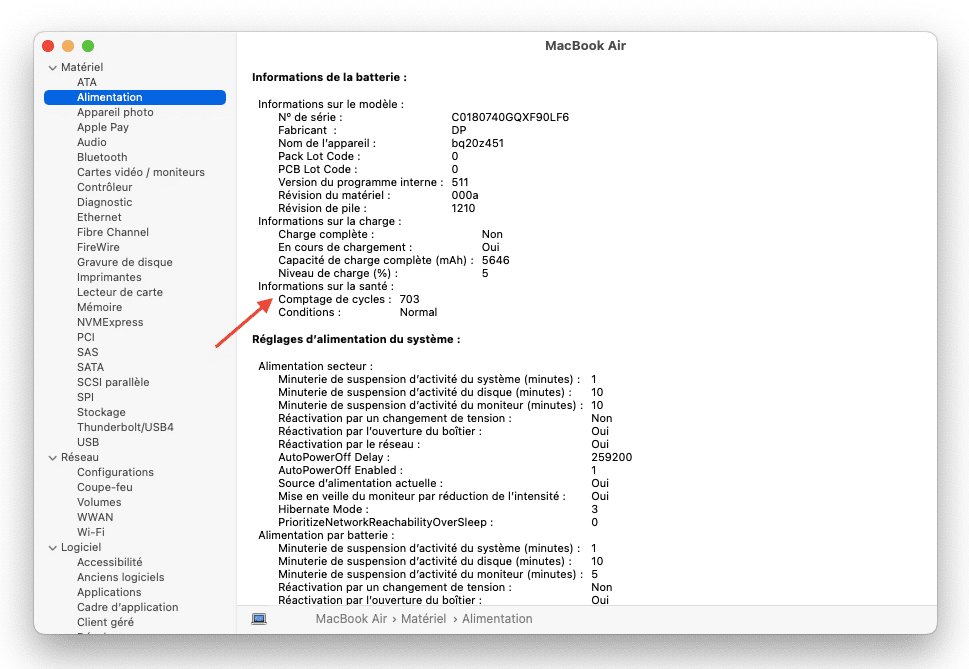The height and width of the screenshot is (669, 969).
Task: Open Lecteur de carte section
Action: (120, 292)
